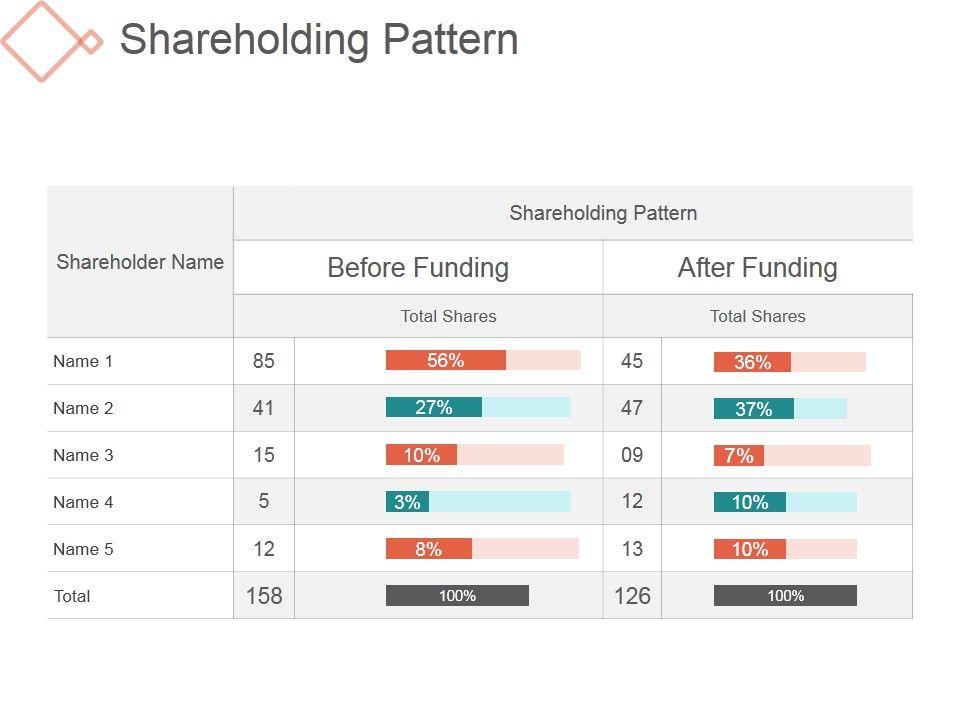Click the Total row label
This screenshot has height=720, width=960.
[x=72, y=596]
